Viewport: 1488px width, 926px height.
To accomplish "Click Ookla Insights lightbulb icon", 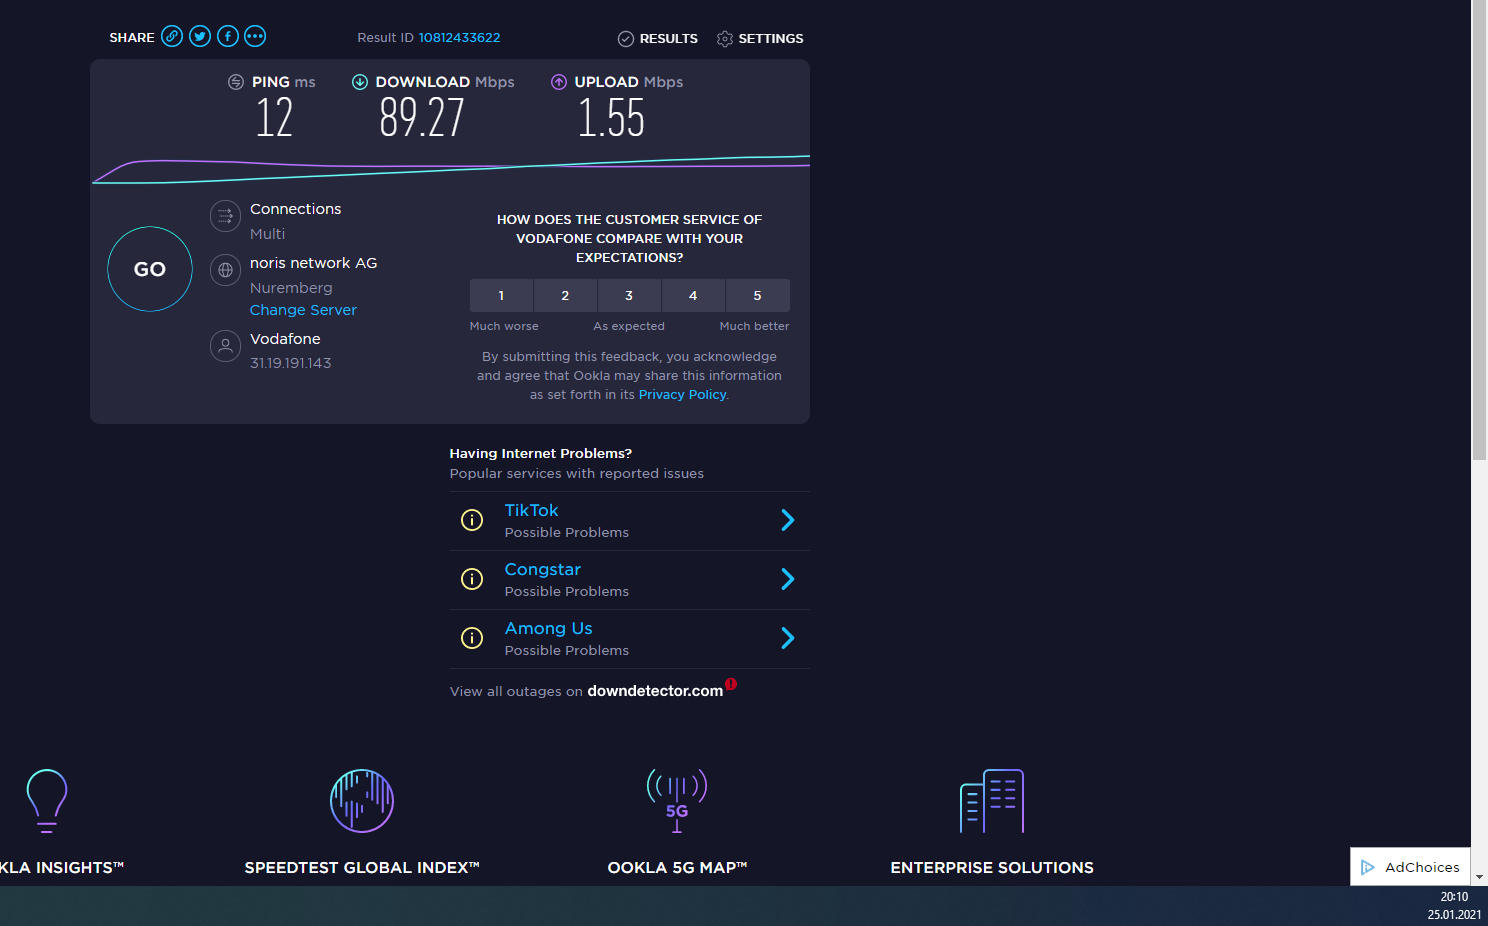I will tap(47, 800).
